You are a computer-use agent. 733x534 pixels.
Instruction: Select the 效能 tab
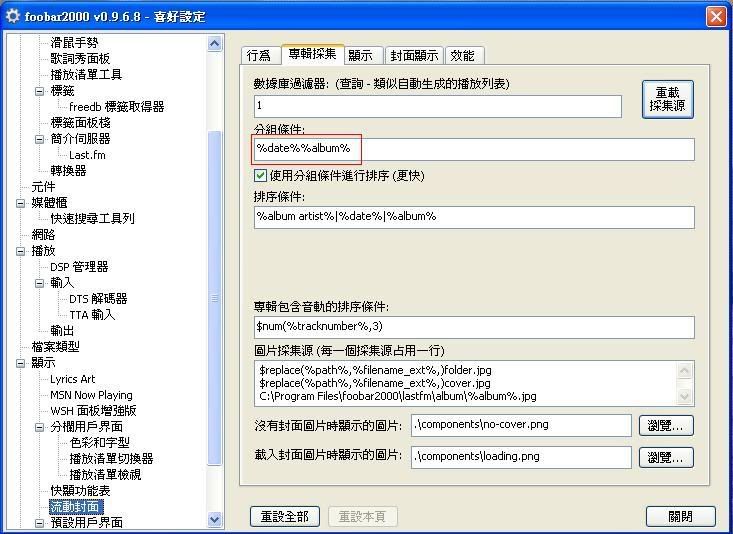point(462,55)
